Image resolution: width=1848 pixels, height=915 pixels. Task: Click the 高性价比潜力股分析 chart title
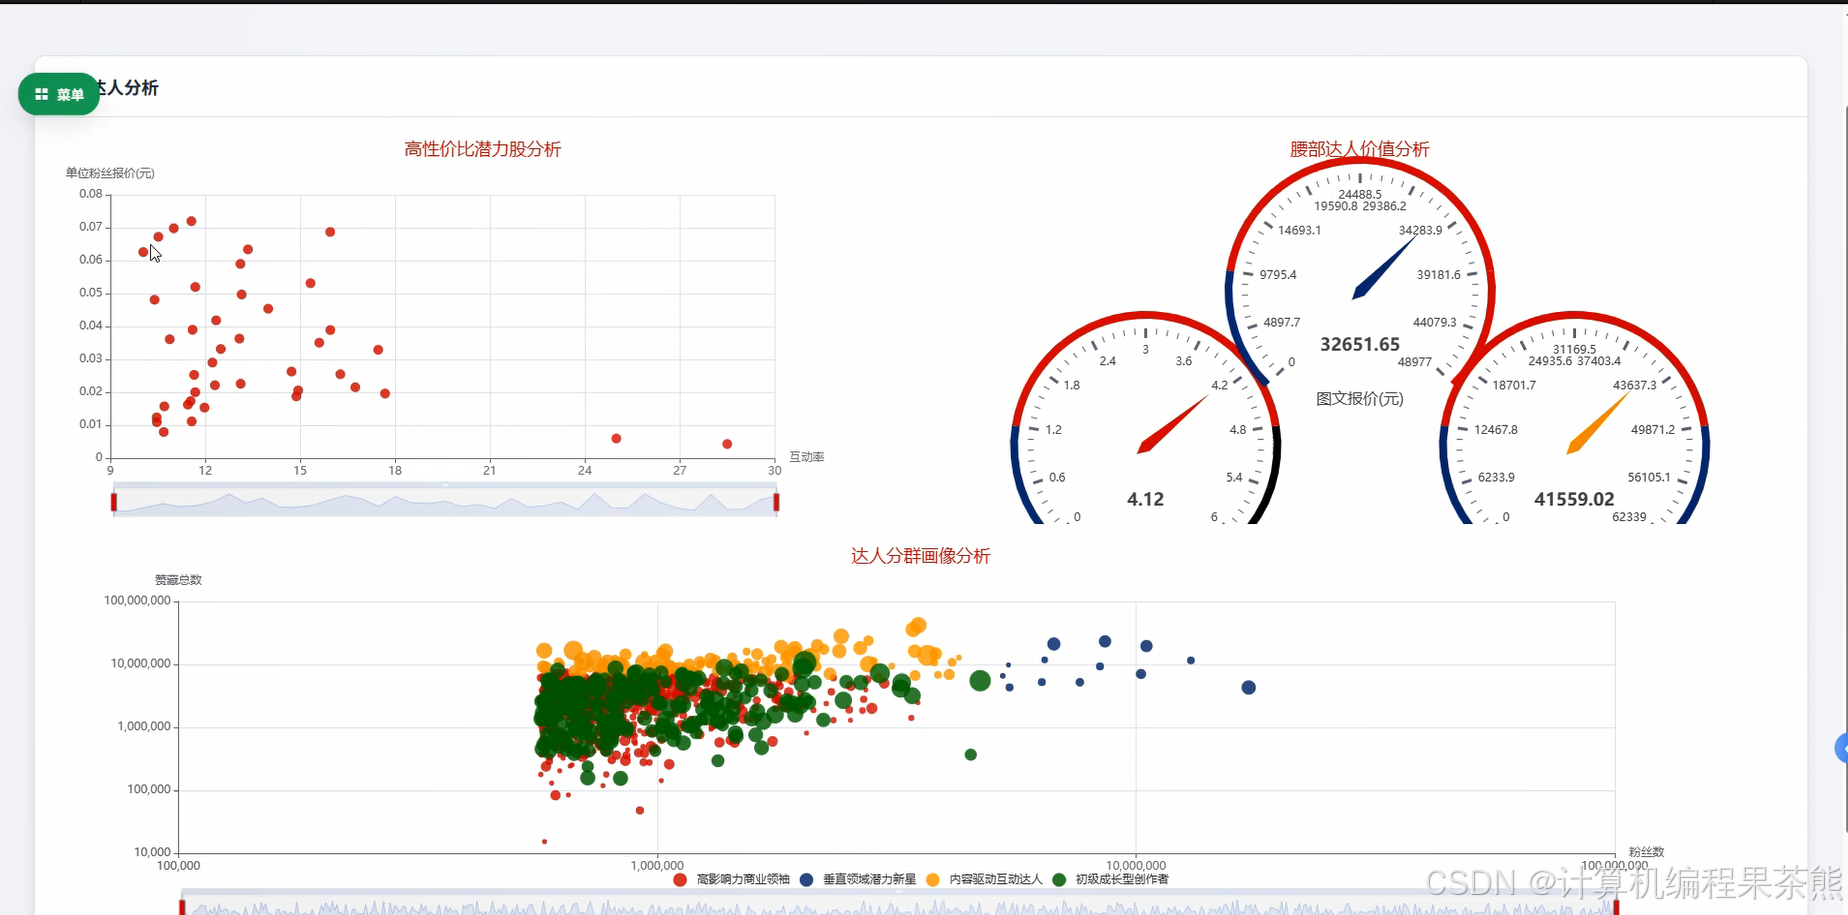click(482, 149)
